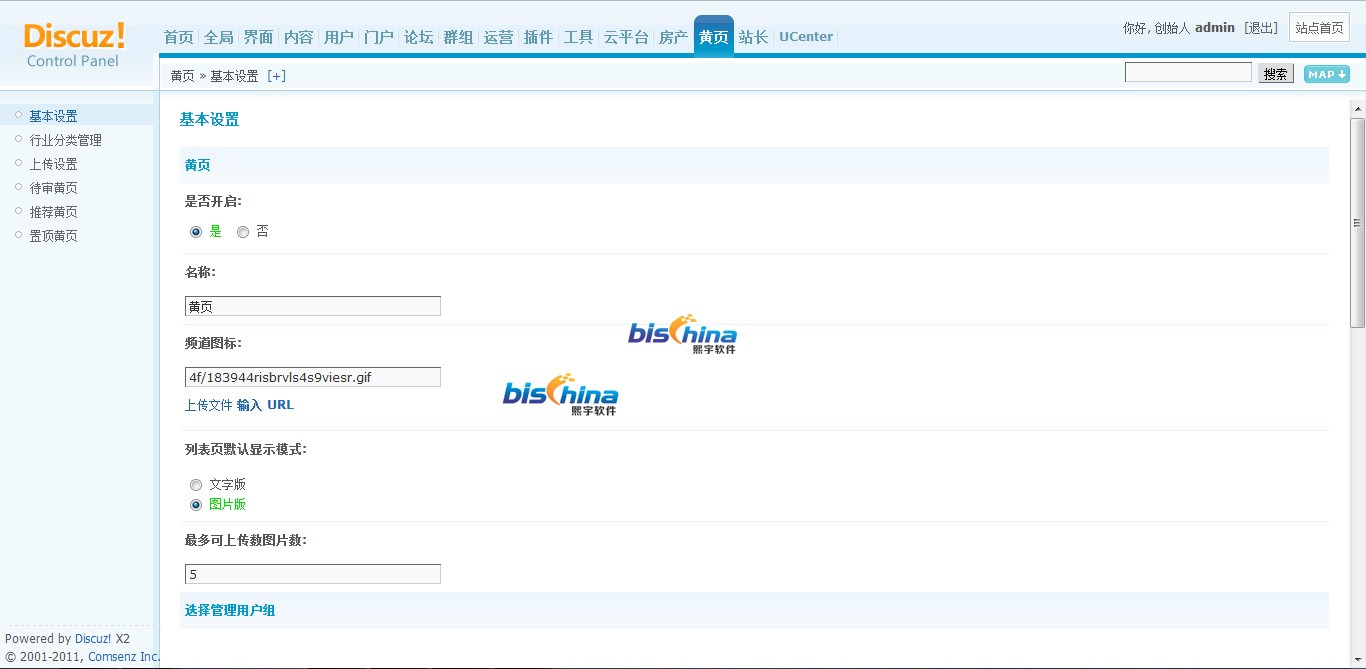Open the MAP navigation button
1366x669 pixels.
tap(1326, 74)
